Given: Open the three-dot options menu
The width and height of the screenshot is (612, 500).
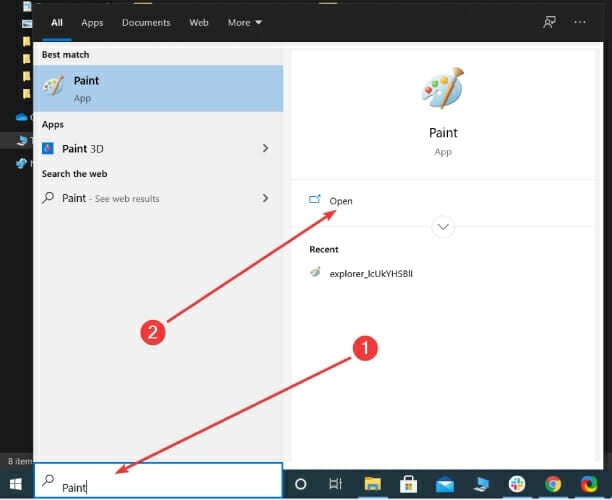Looking at the screenshot, I should tap(580, 22).
